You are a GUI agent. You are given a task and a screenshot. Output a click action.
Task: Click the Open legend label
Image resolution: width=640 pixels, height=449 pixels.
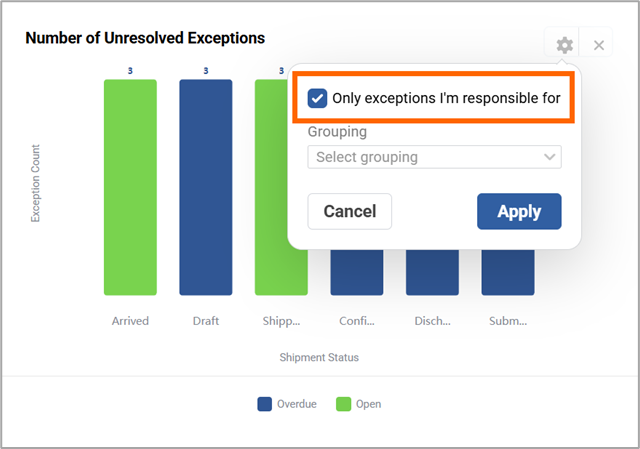369,405
